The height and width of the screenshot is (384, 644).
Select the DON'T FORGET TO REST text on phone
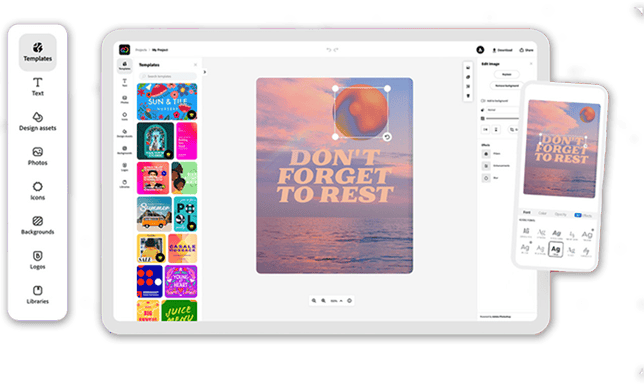point(561,149)
